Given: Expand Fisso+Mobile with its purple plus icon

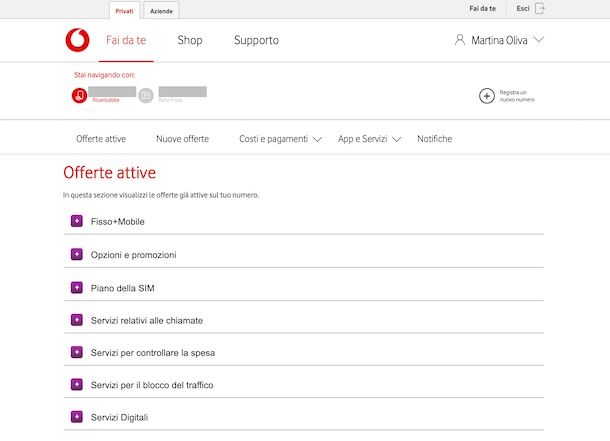Looking at the screenshot, I should point(77,221).
